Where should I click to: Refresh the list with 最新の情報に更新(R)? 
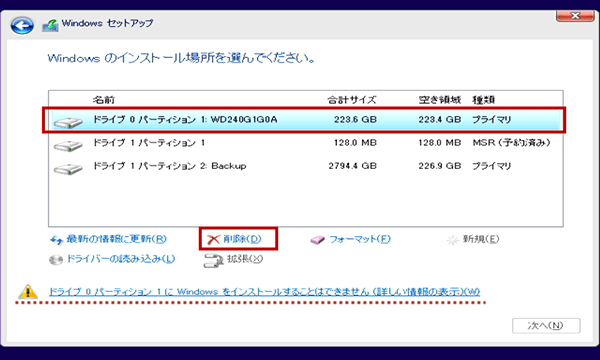tap(117, 239)
